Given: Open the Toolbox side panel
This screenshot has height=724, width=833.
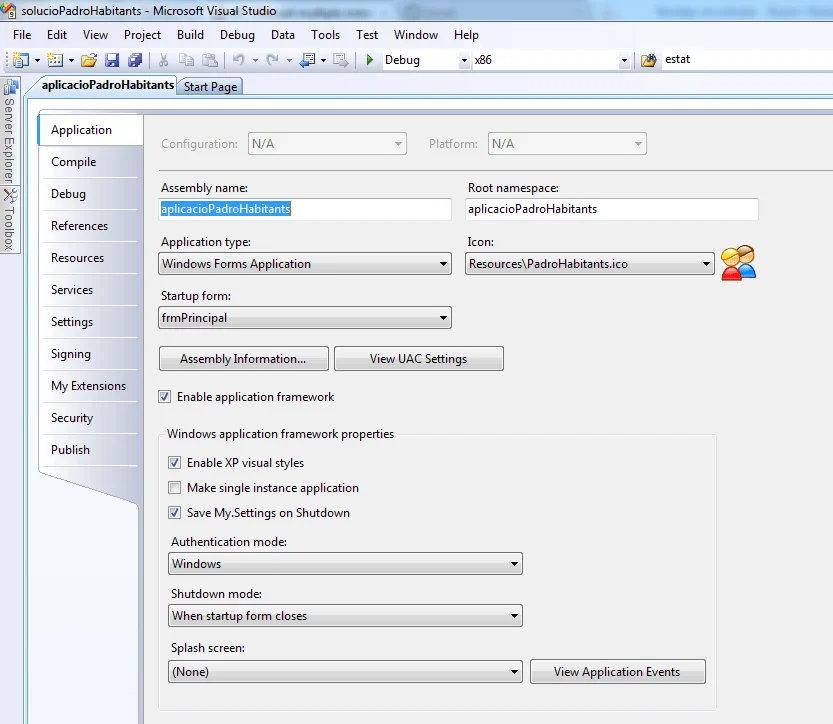Looking at the screenshot, I should pyautogui.click(x=10, y=220).
